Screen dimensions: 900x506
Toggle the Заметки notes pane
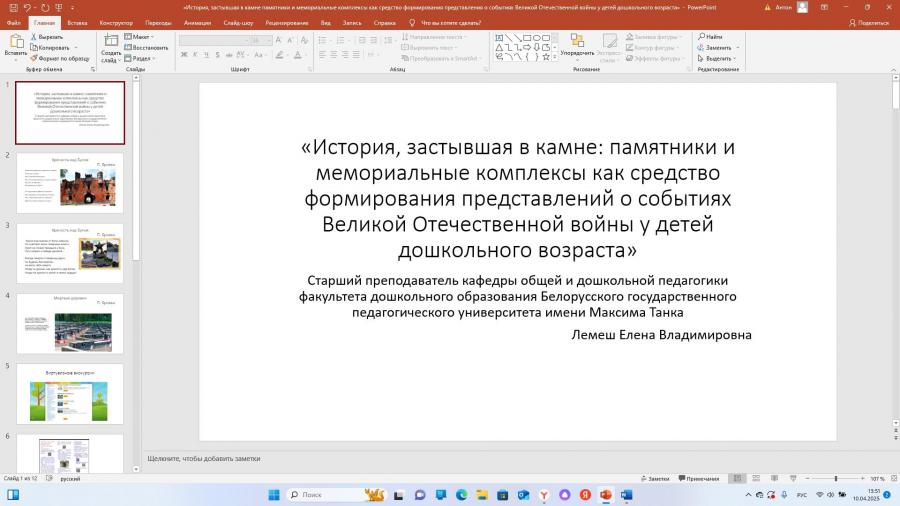point(655,478)
